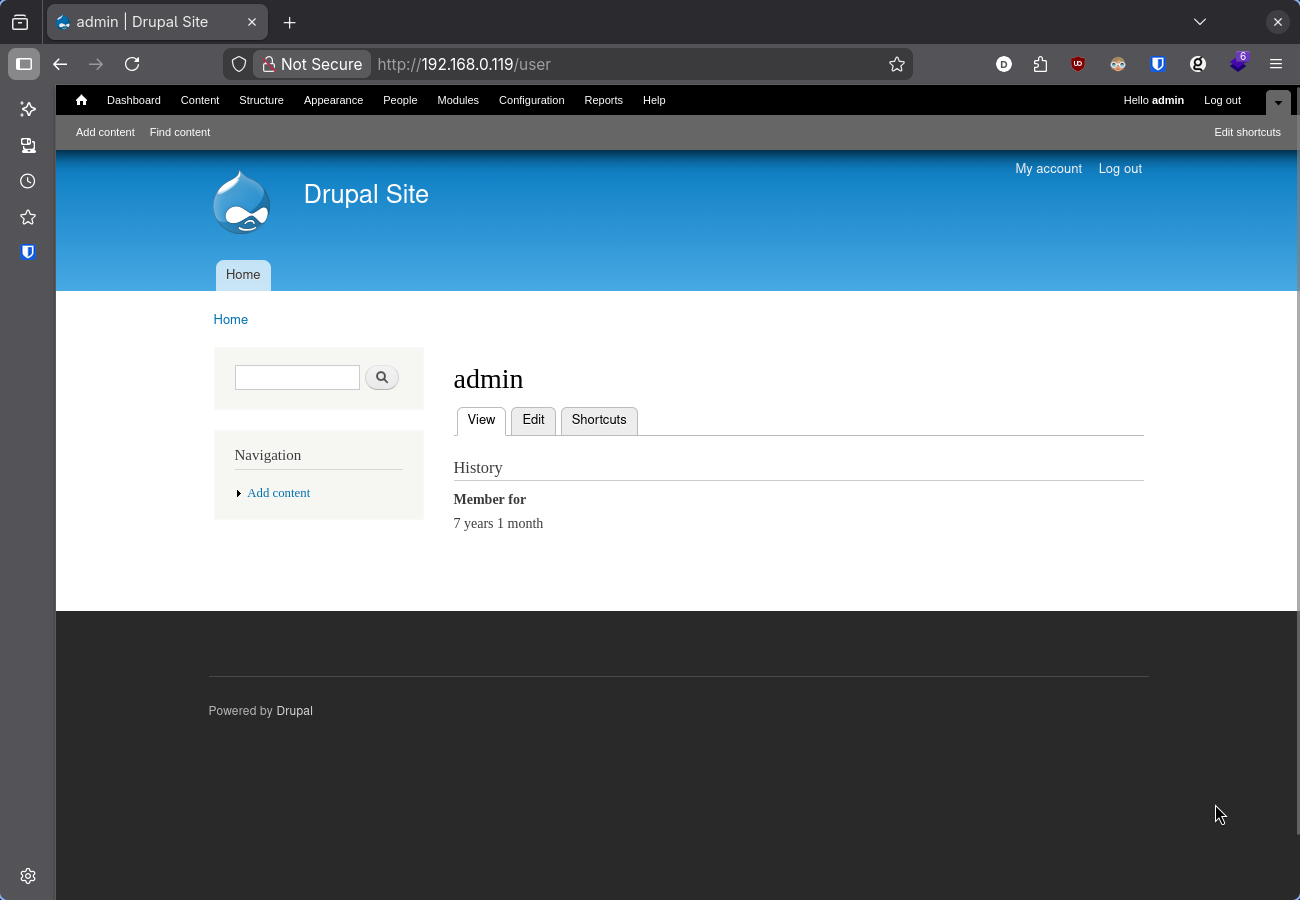Open the search magnifier in the Drupal search block
This screenshot has height=900, width=1300.
click(382, 377)
